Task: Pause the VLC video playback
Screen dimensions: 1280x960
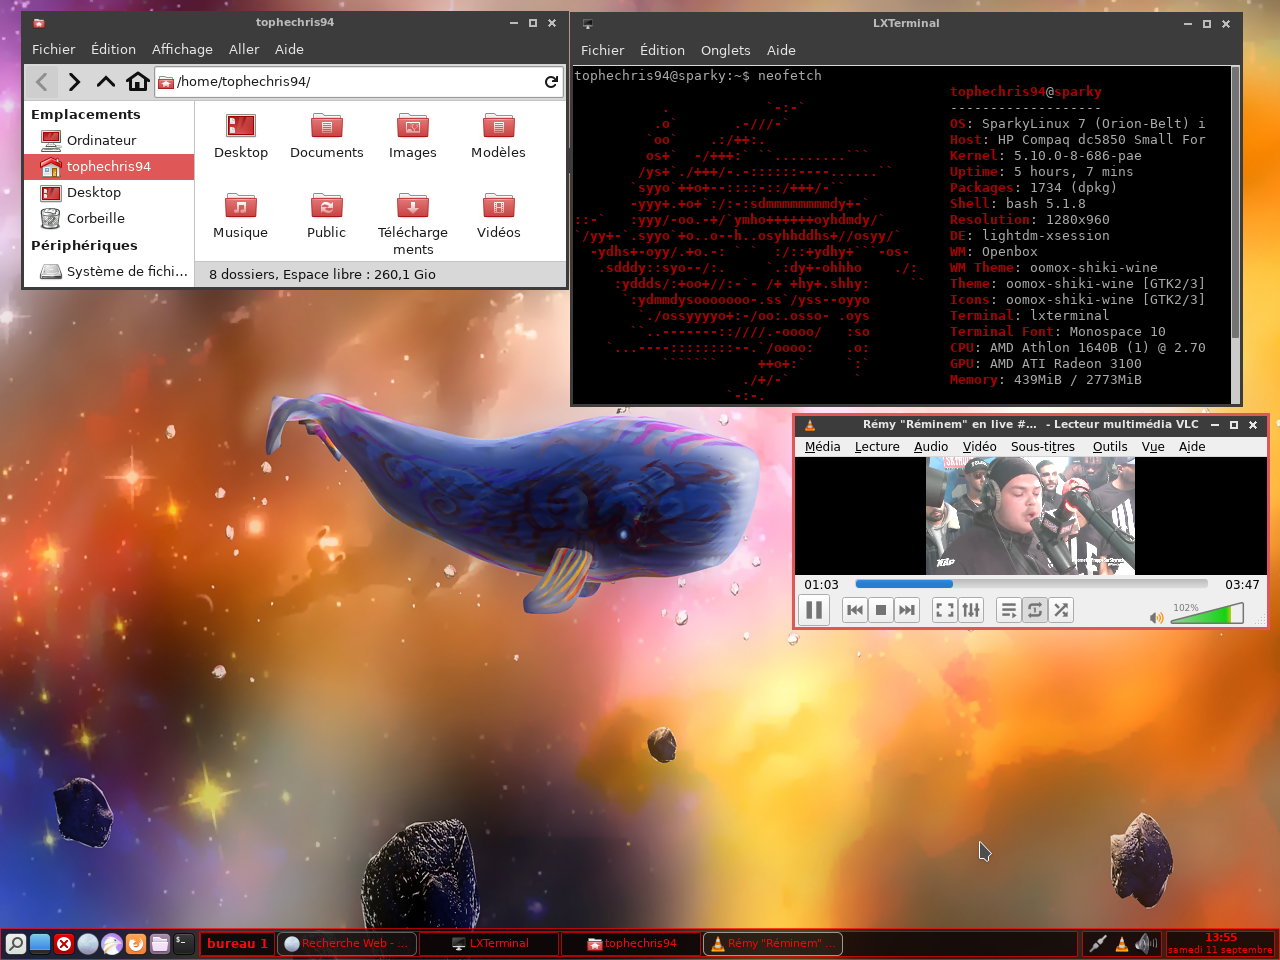Action: pos(814,610)
